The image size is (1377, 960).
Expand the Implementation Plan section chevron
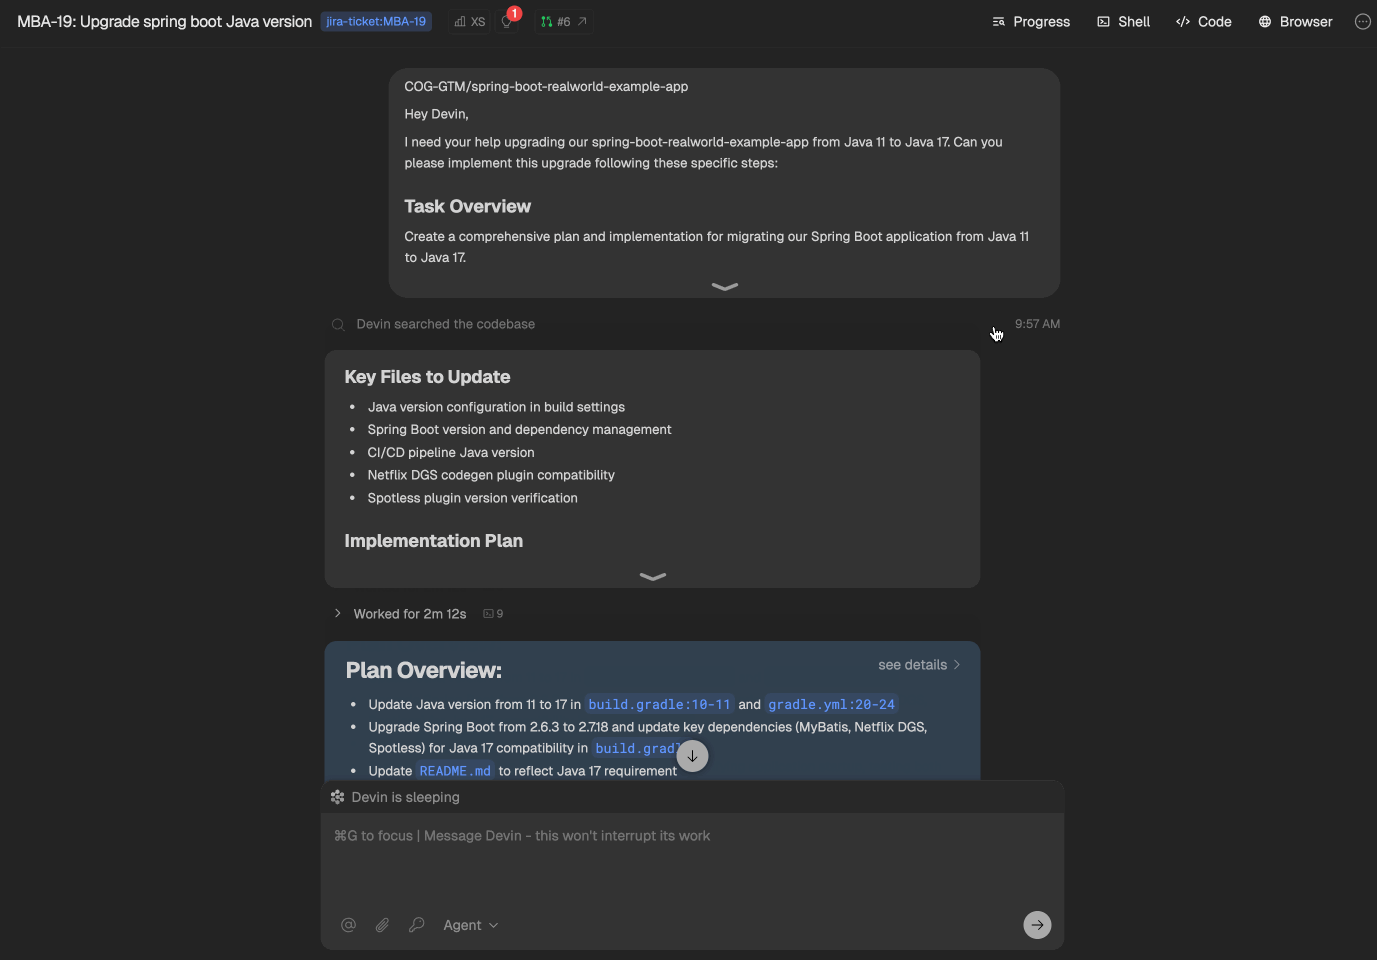[652, 576]
